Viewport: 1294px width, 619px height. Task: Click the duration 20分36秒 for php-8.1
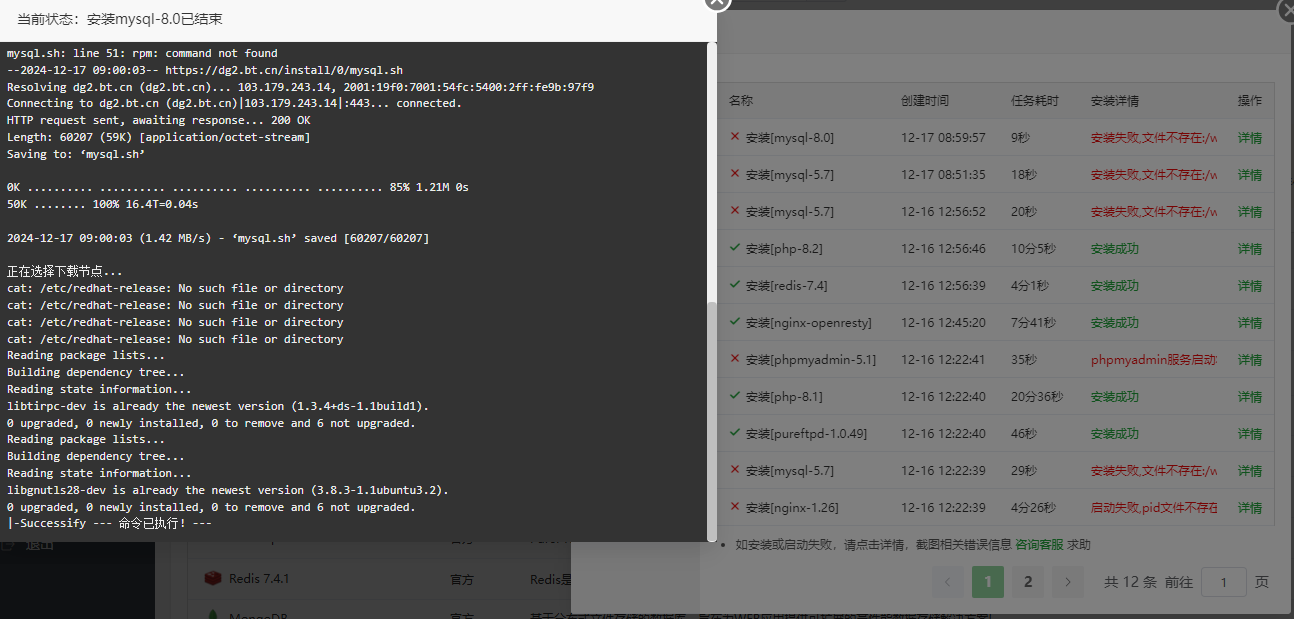coord(1038,397)
